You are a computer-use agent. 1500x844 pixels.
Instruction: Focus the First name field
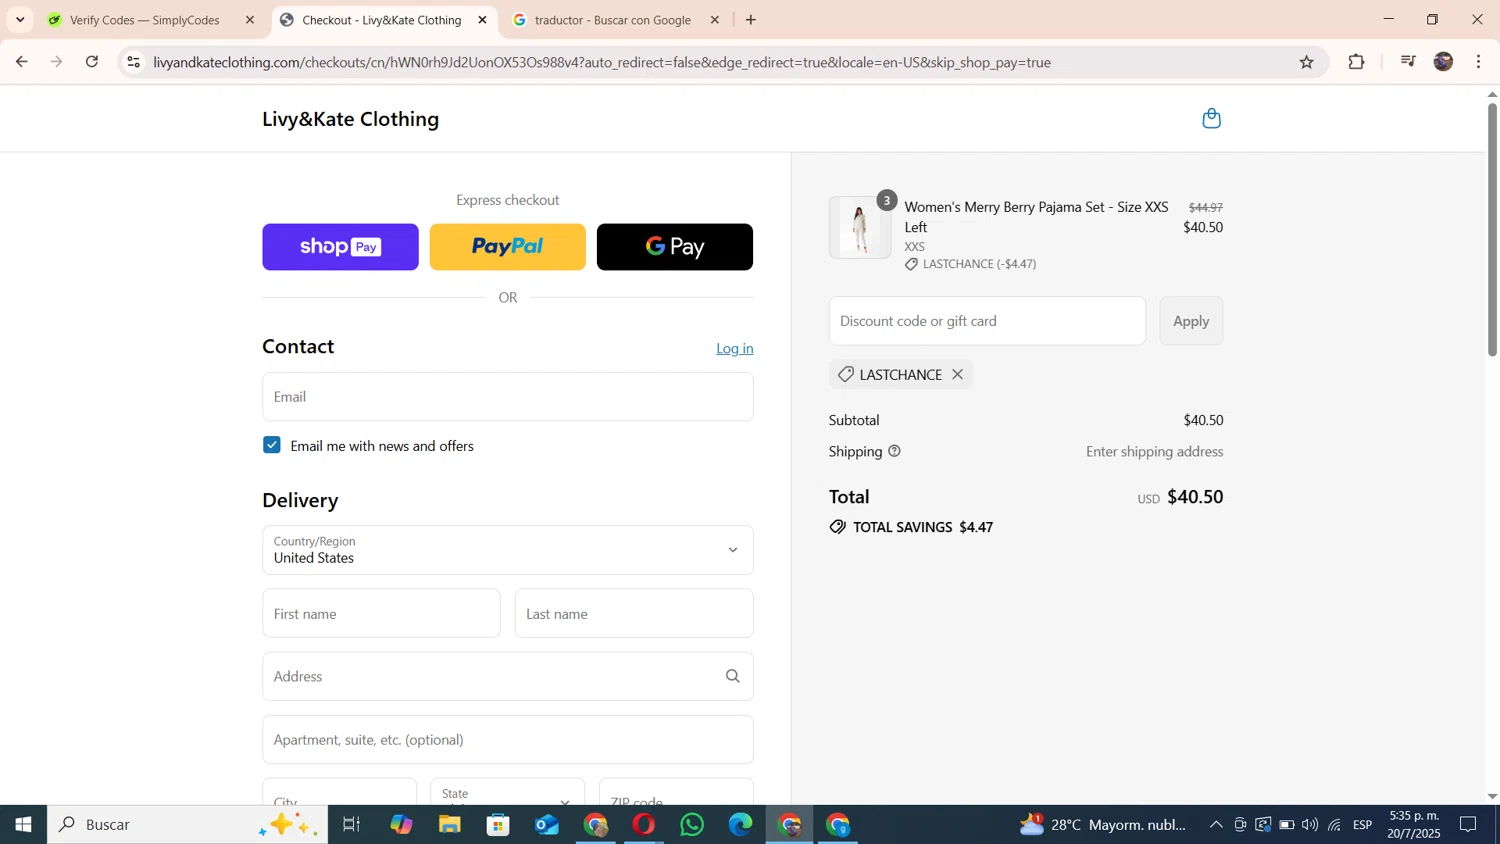coord(381,613)
